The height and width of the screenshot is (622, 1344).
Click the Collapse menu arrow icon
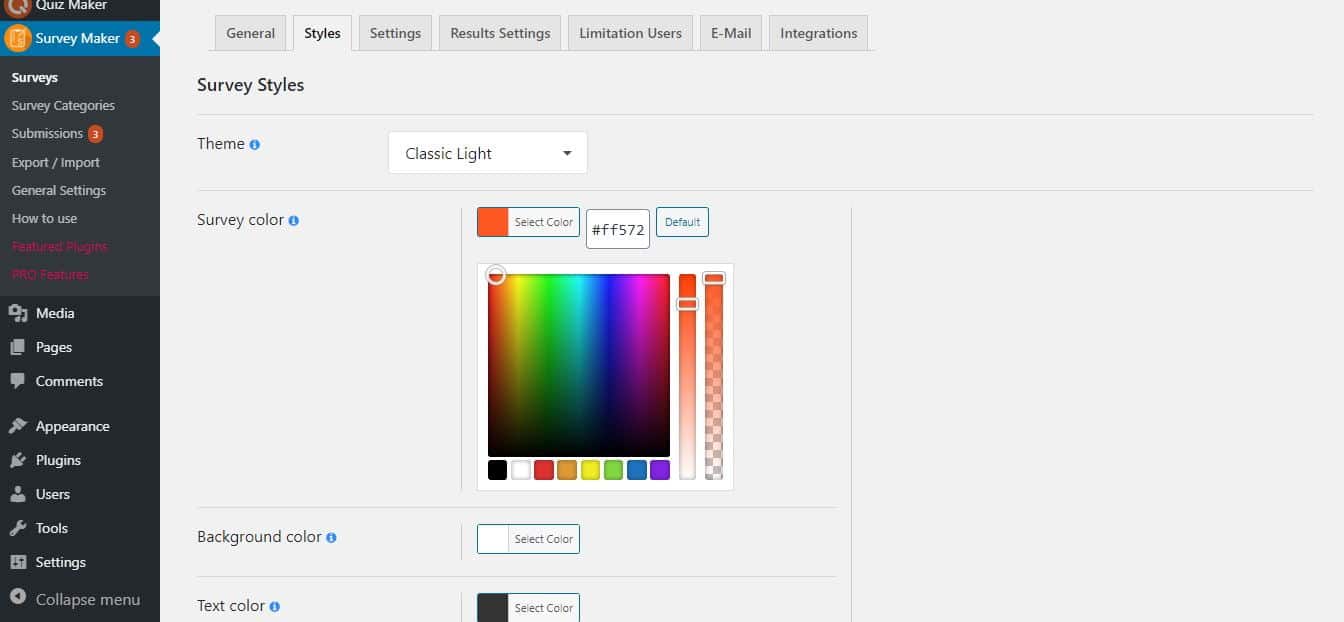17,599
